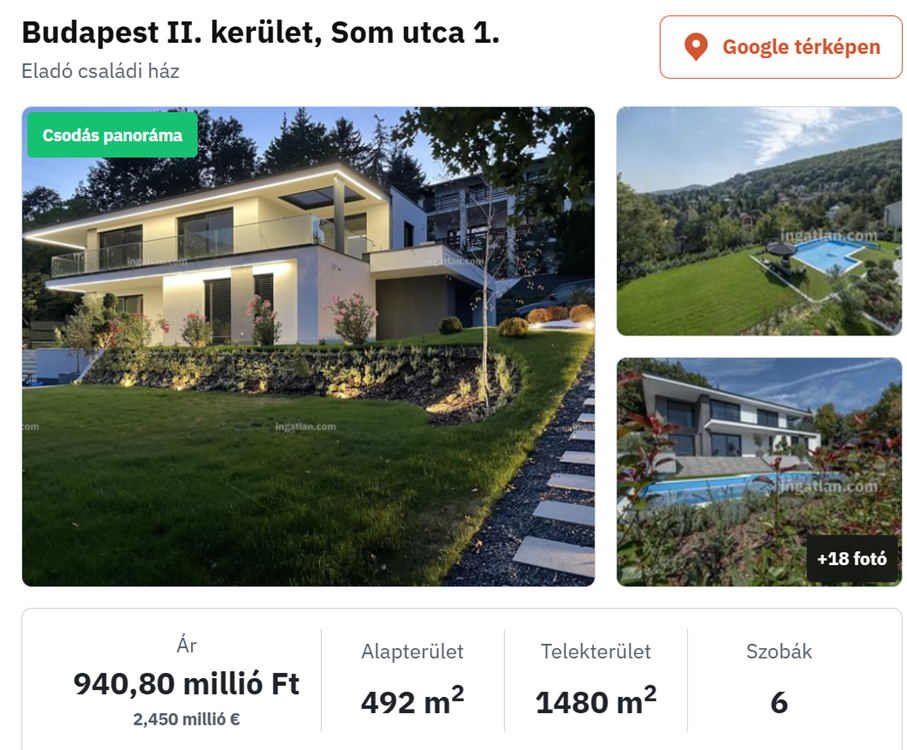View the aerial garden and pool photo
907x750 pixels.
(x=758, y=220)
